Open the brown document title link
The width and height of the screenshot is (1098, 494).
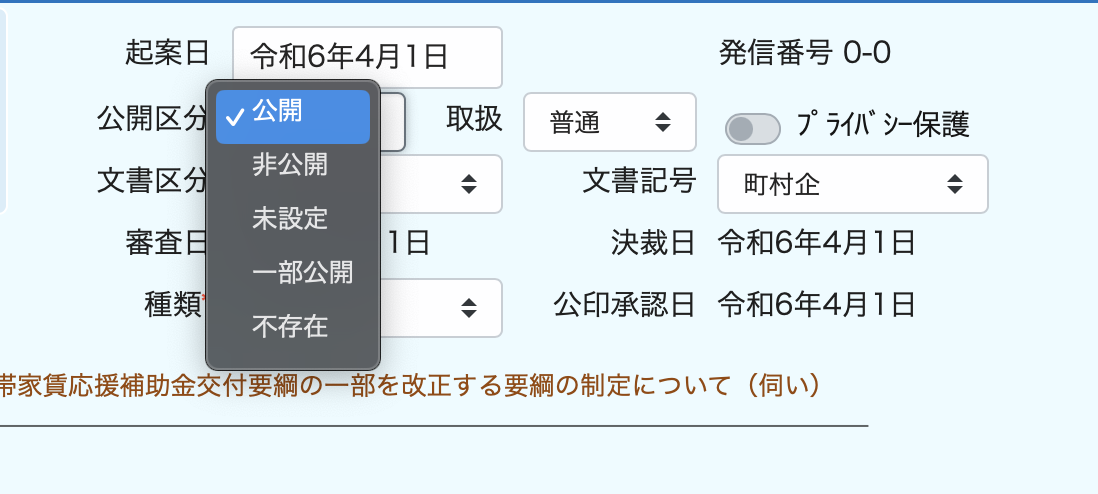point(410,386)
